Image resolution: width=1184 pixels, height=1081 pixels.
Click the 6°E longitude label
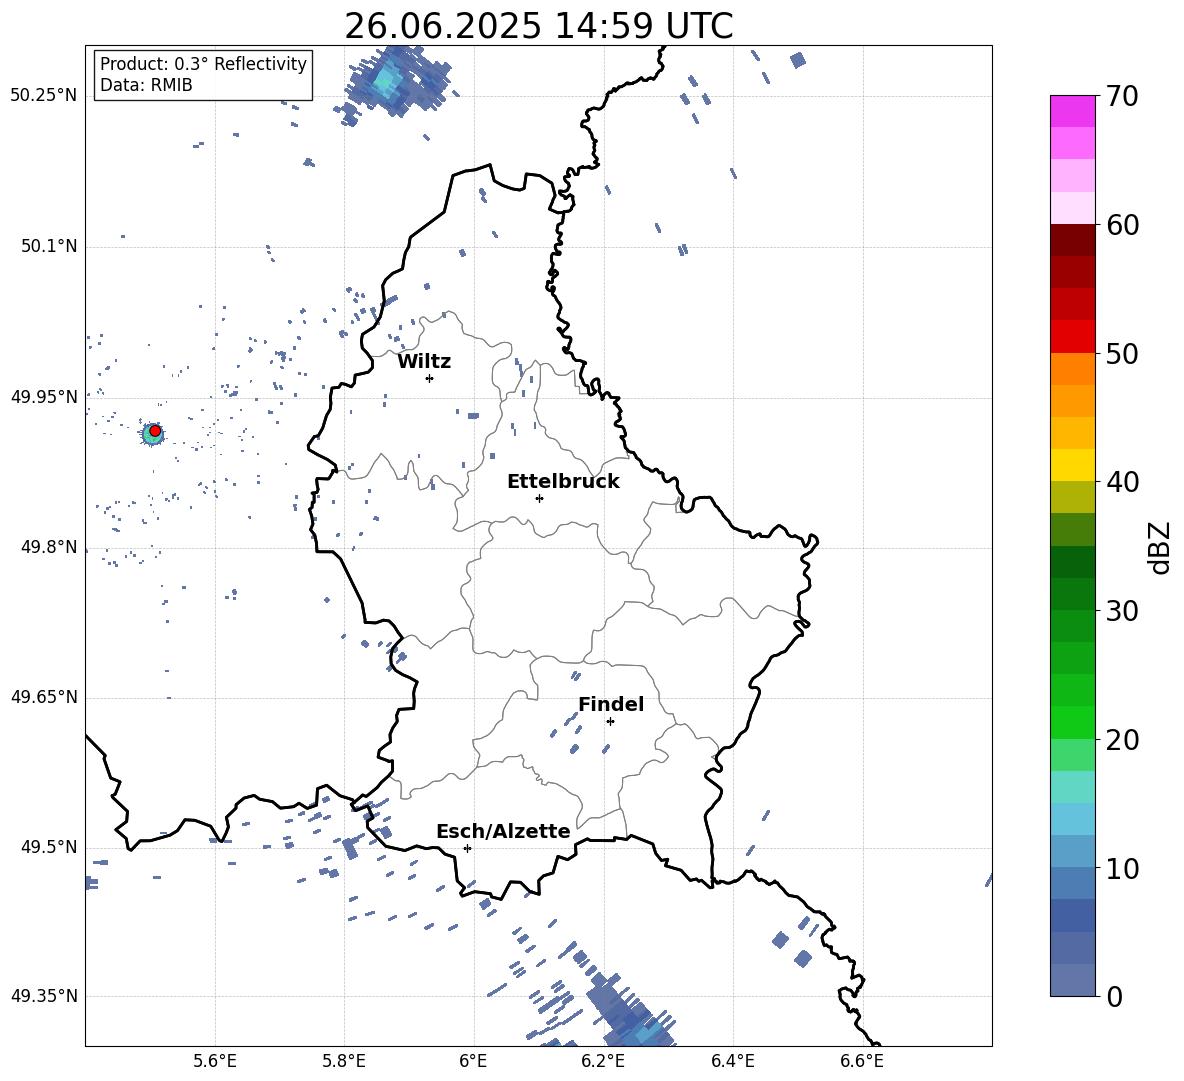[x=473, y=1061]
